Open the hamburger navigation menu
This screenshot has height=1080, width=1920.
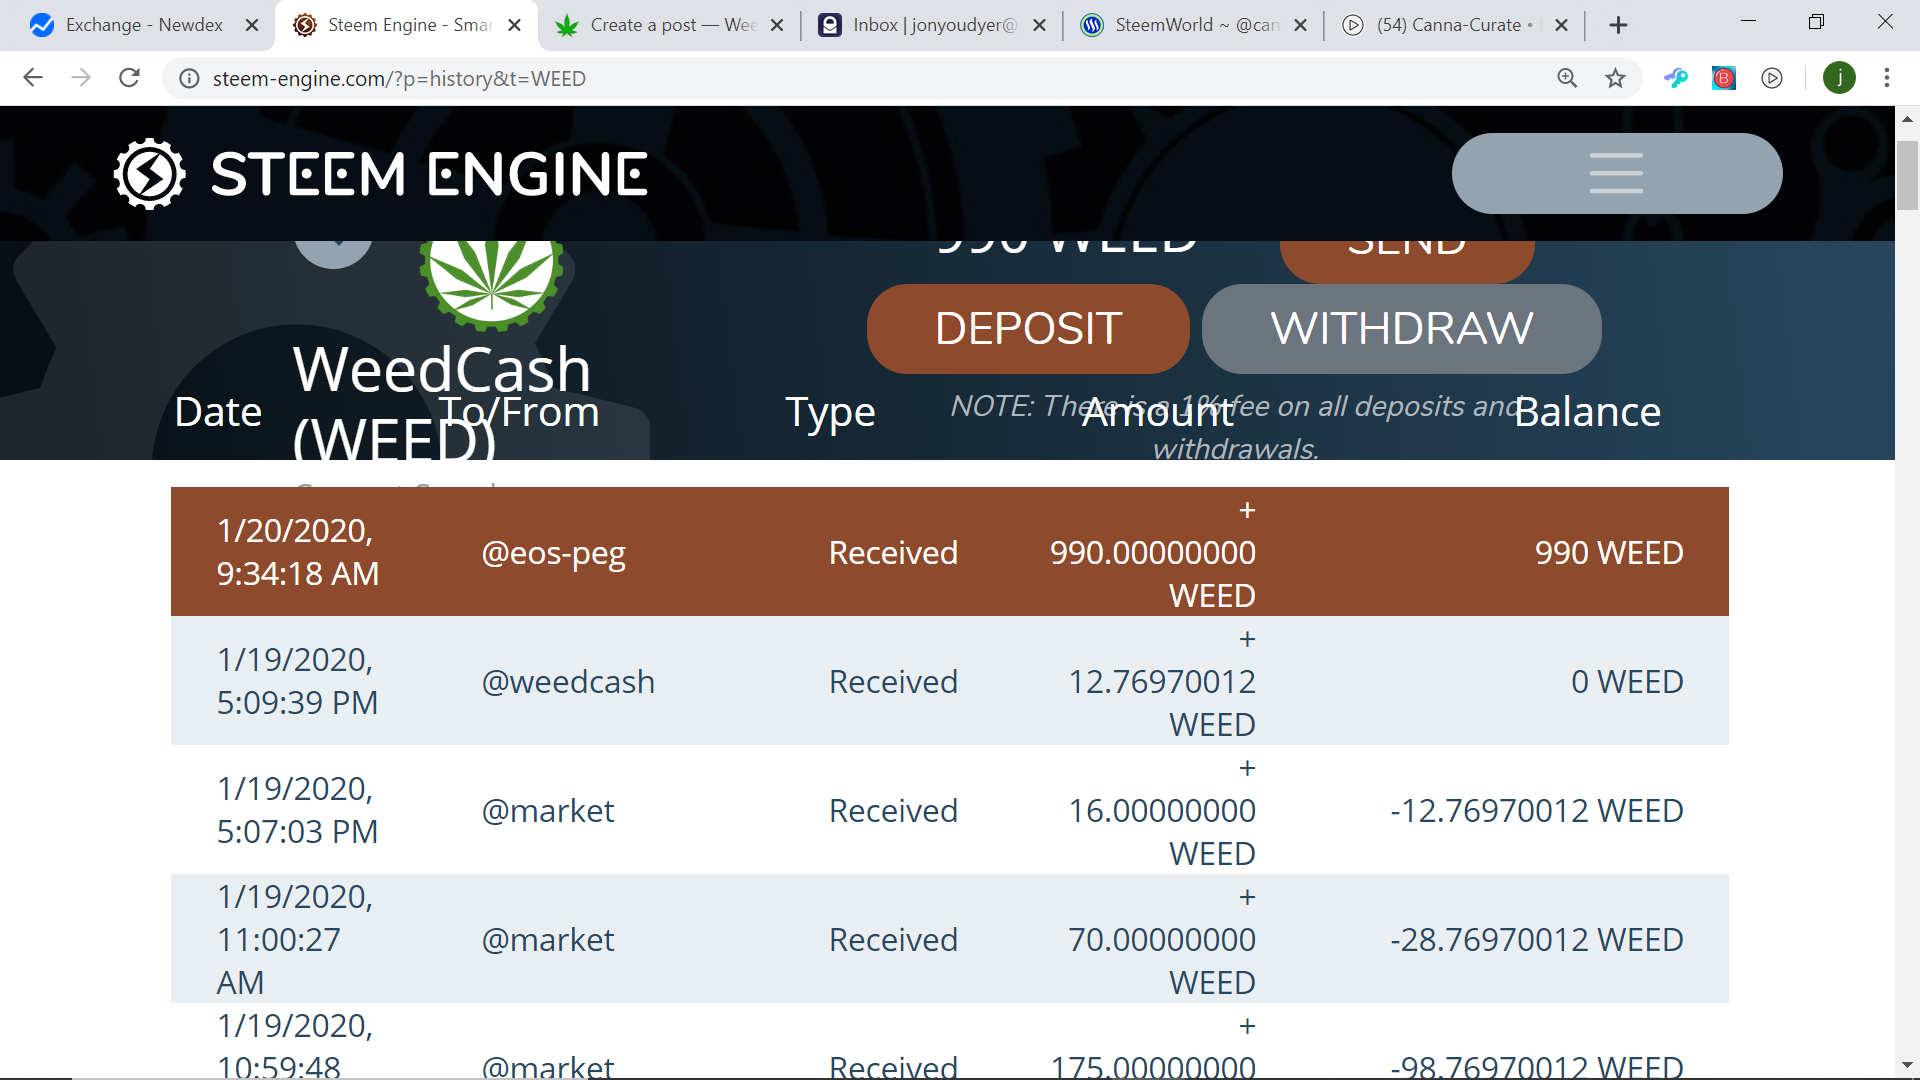(1616, 173)
